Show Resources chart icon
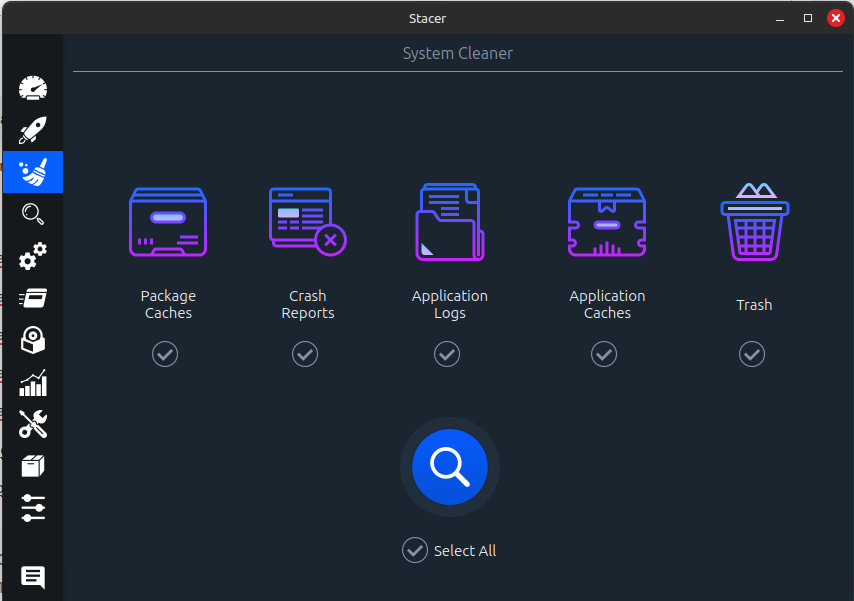 33,383
